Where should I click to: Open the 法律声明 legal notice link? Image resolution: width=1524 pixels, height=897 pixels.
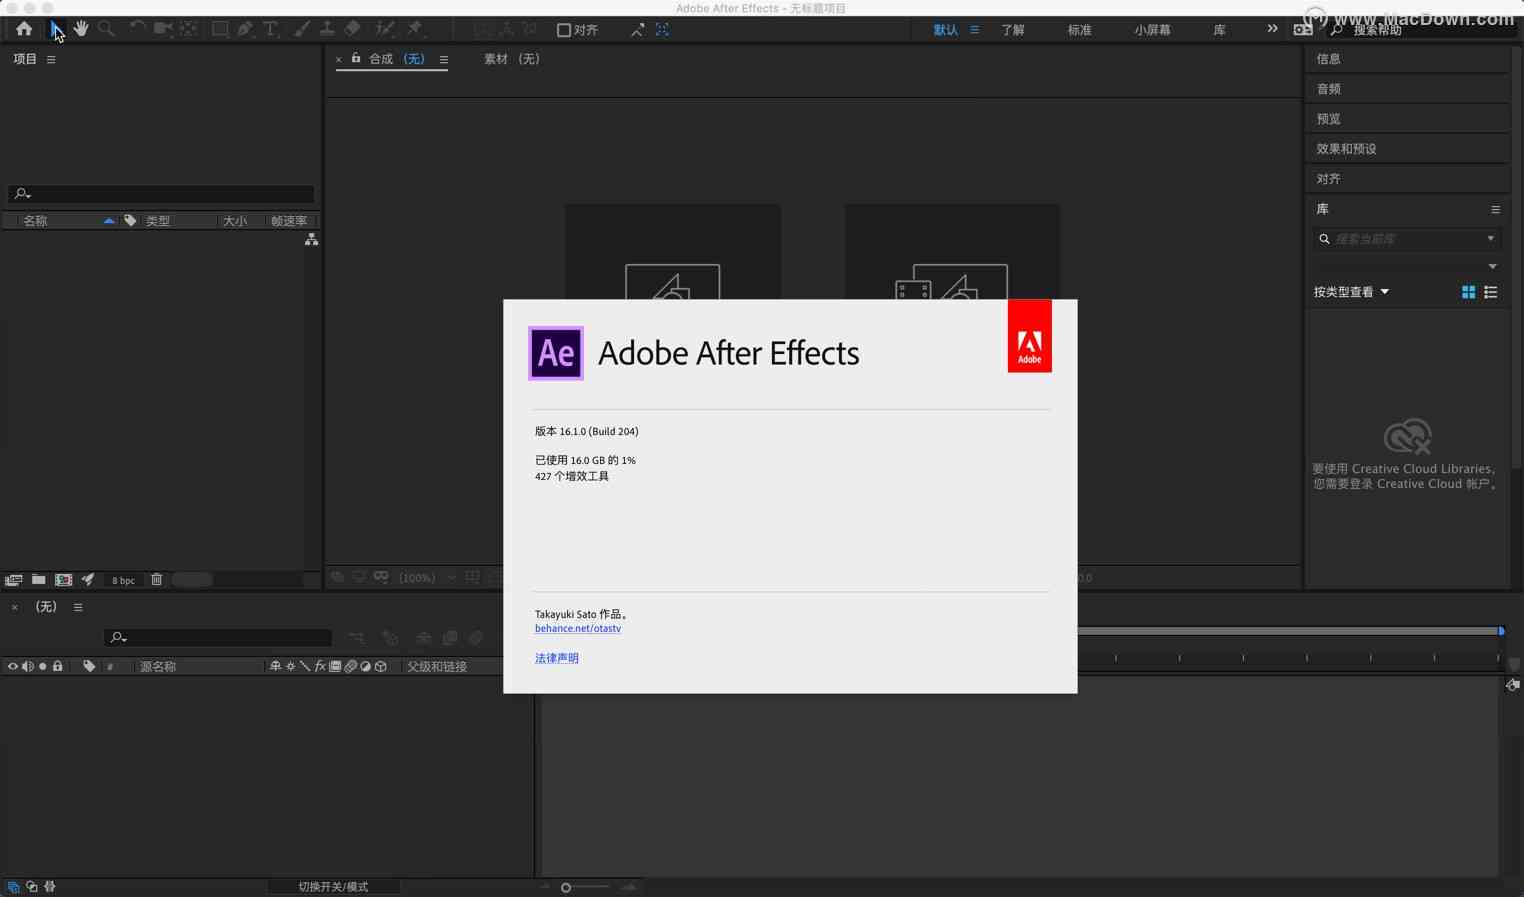click(557, 658)
